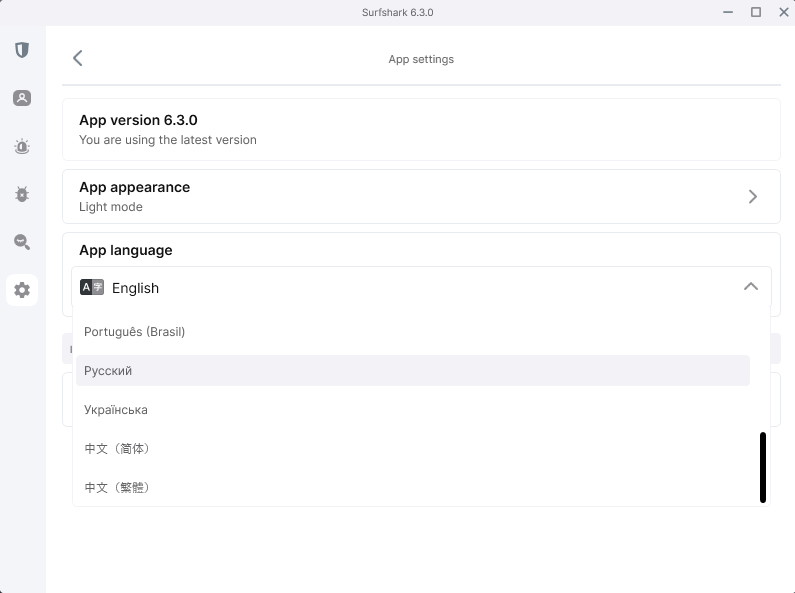The height and width of the screenshot is (593, 795).
Task: Click the App appearance Light mode row
Action: [x=400, y=197]
